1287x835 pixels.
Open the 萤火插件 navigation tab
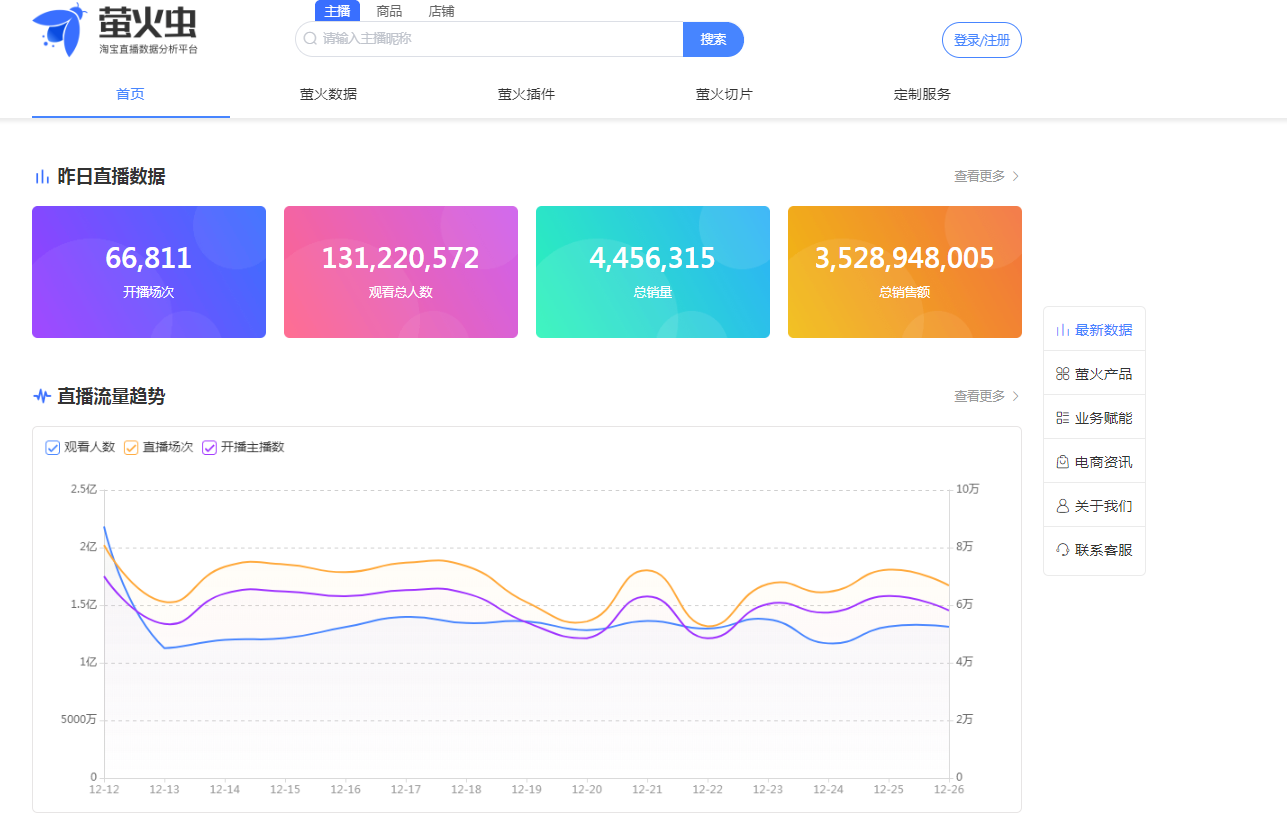click(x=526, y=94)
